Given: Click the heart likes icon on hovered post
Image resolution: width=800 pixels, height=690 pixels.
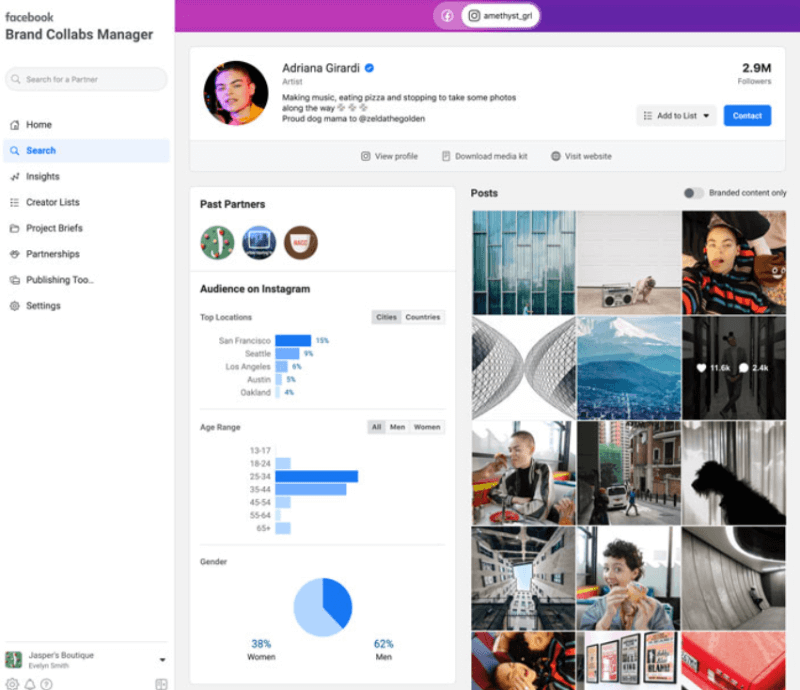Looking at the screenshot, I should coord(702,368).
